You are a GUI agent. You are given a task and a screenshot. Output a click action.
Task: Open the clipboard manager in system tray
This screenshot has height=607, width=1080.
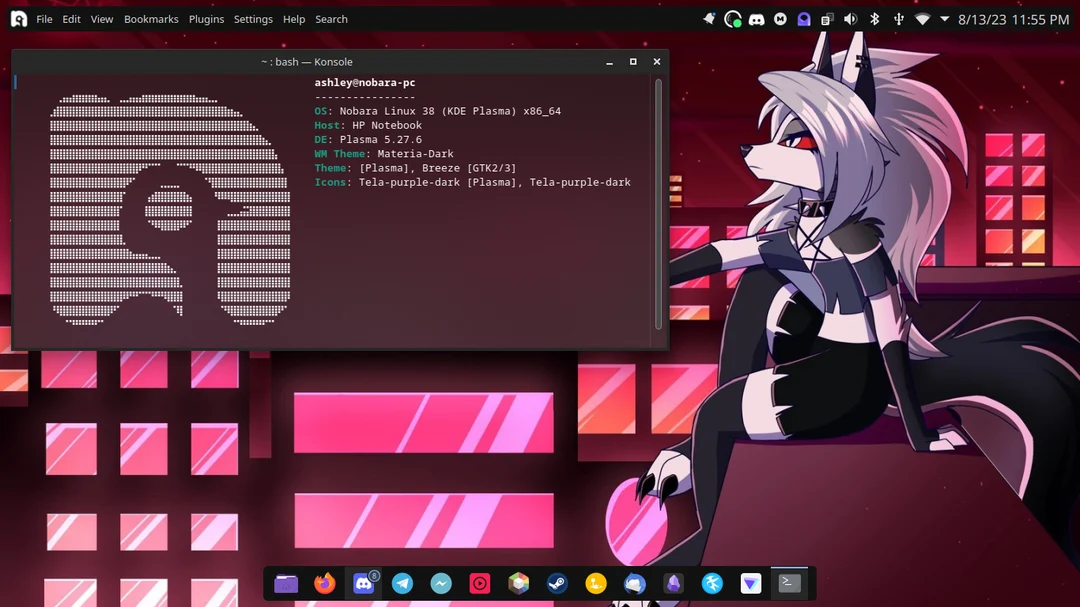[827, 18]
